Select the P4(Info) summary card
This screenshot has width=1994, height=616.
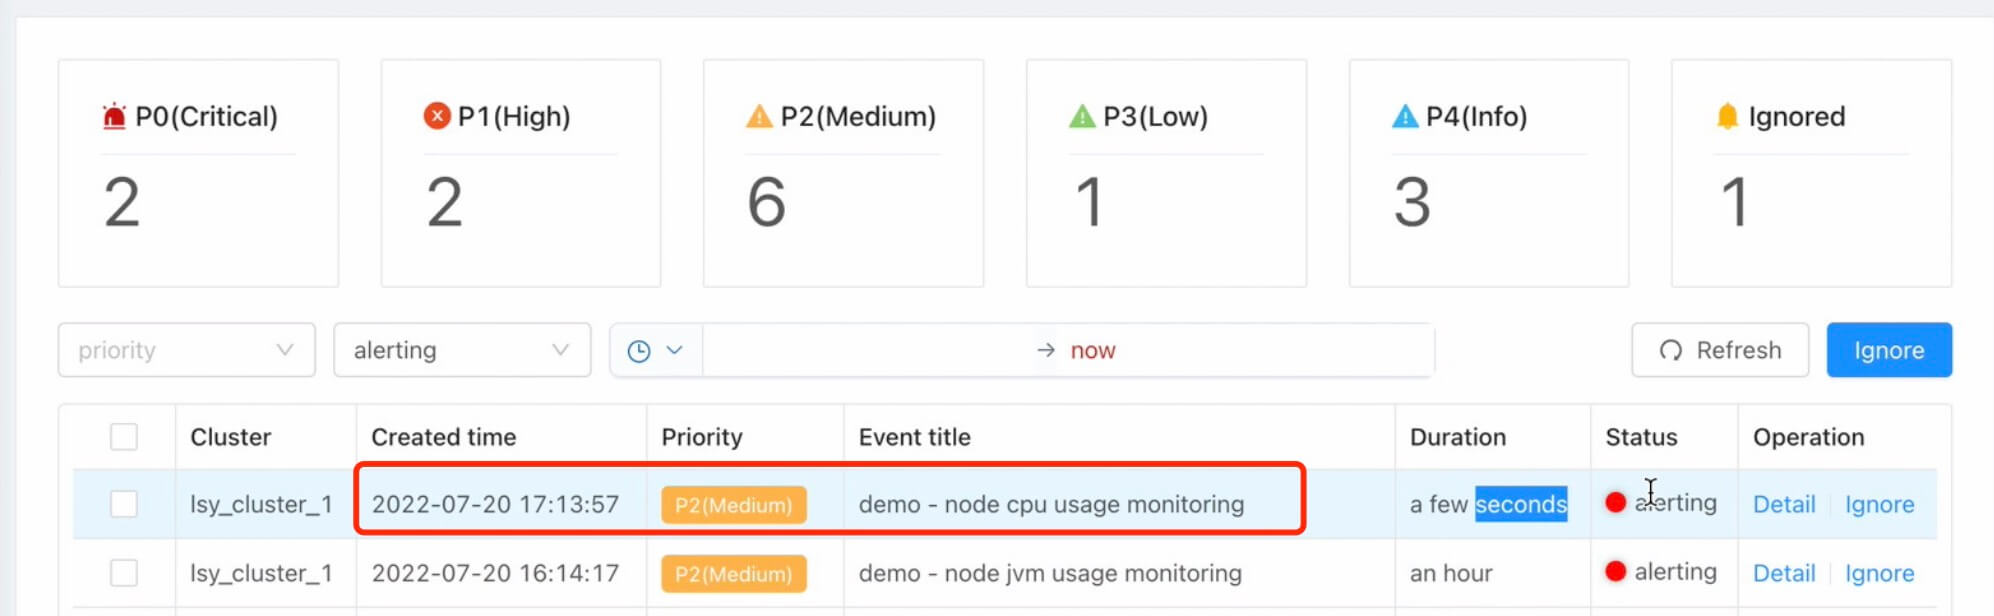click(1488, 173)
